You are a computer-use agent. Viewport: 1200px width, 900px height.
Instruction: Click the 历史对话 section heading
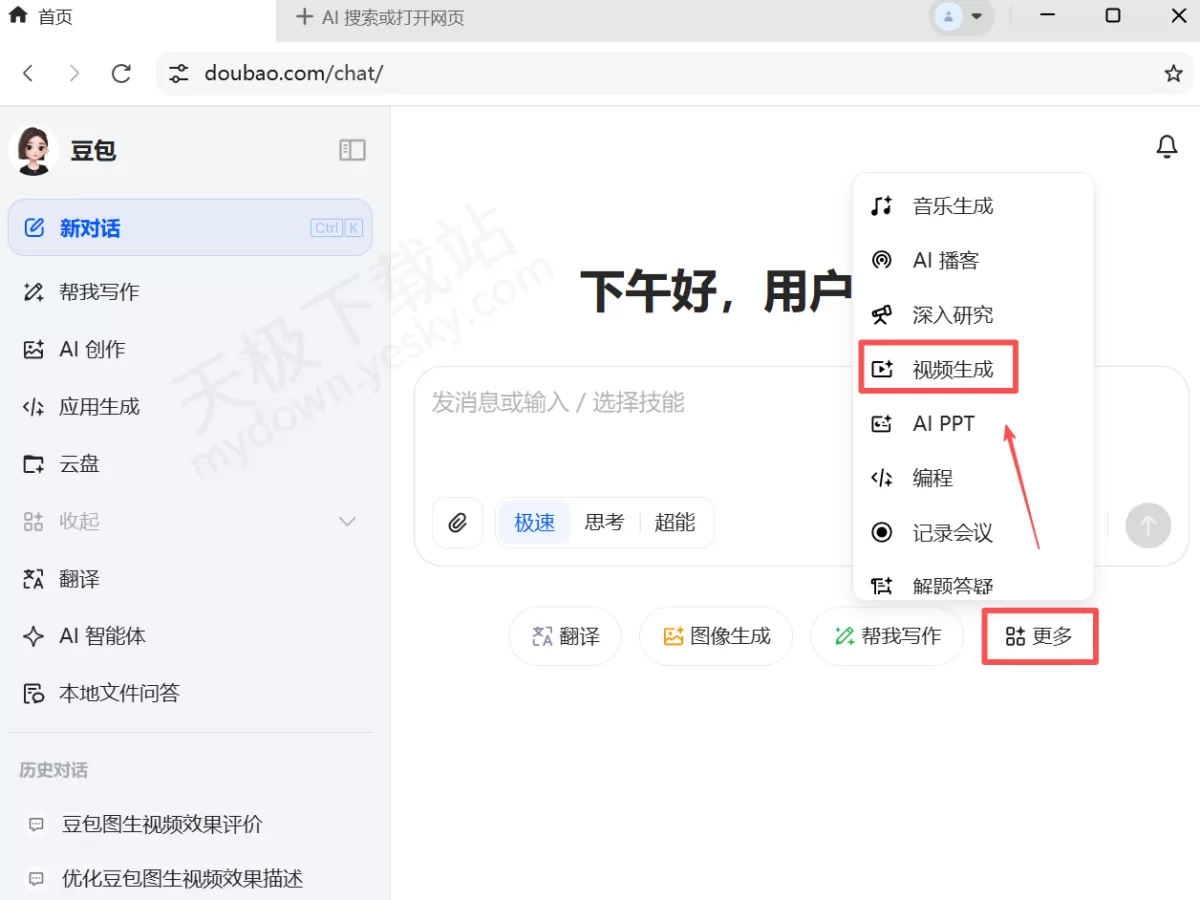click(54, 770)
